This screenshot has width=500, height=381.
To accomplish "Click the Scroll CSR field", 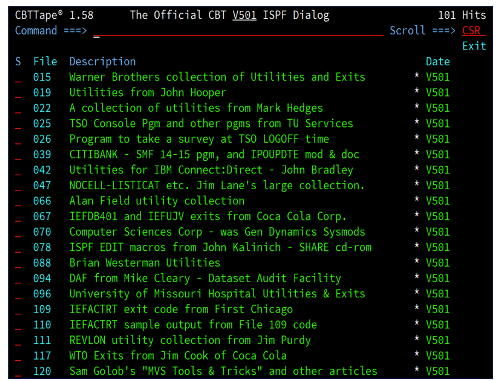I will 474,31.
